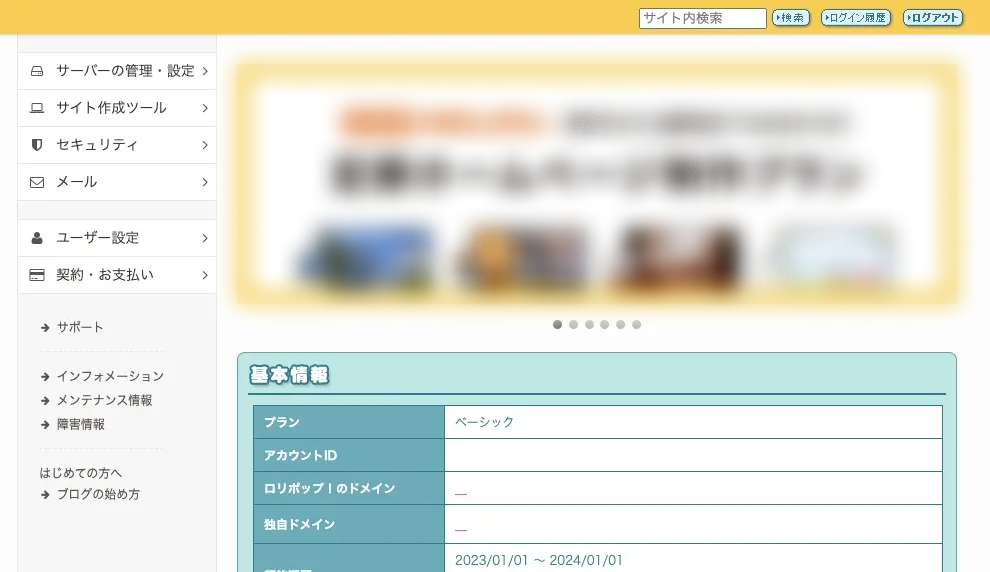Open the 障害情報 link
990x572 pixels.
[x=81, y=424]
